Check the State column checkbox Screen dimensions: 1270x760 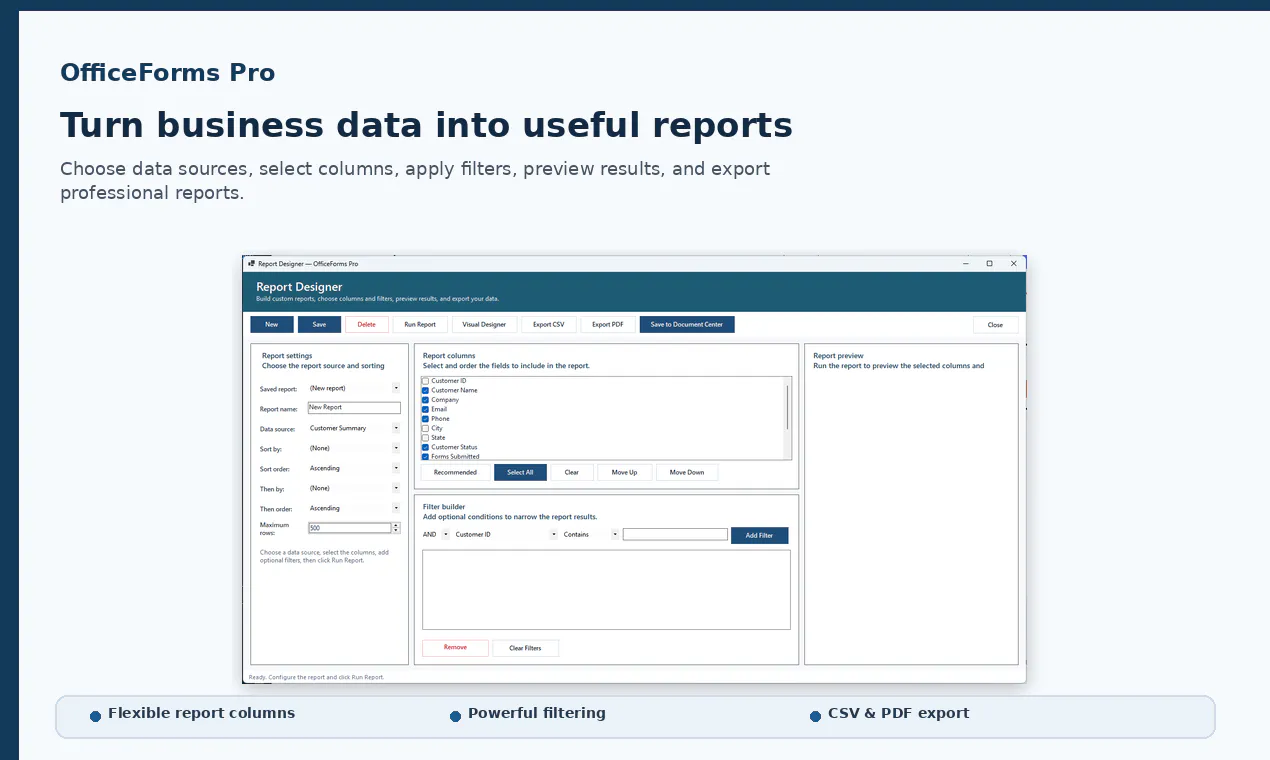[425, 438]
